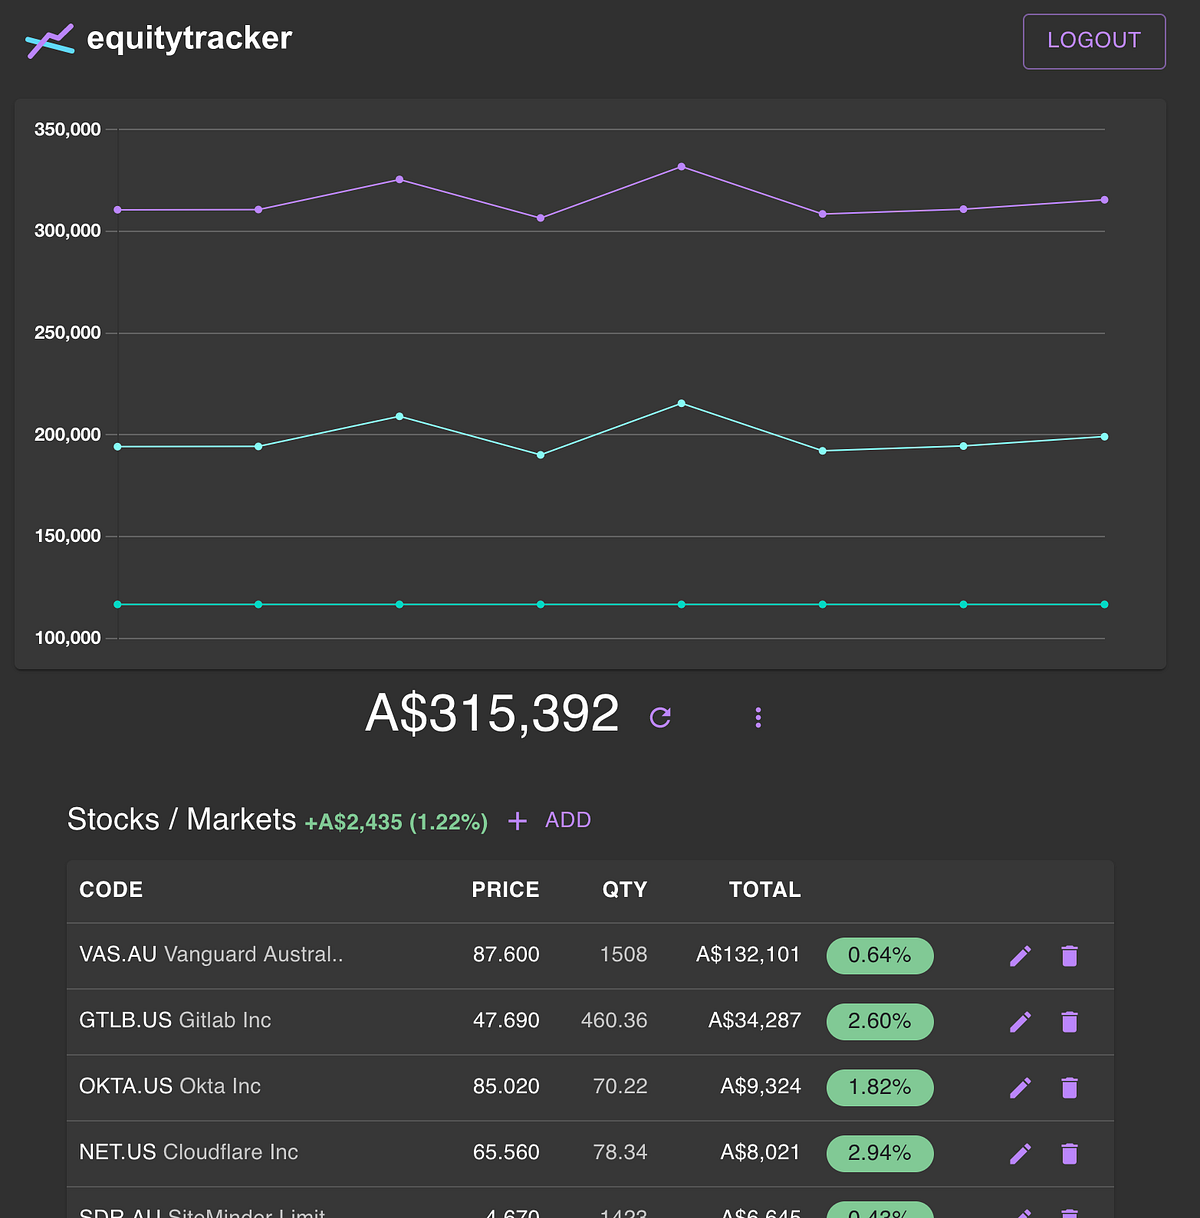Click the +A$2,435 (1.22%) gain text
Viewport: 1200px width, 1218px height.
pyautogui.click(x=396, y=822)
